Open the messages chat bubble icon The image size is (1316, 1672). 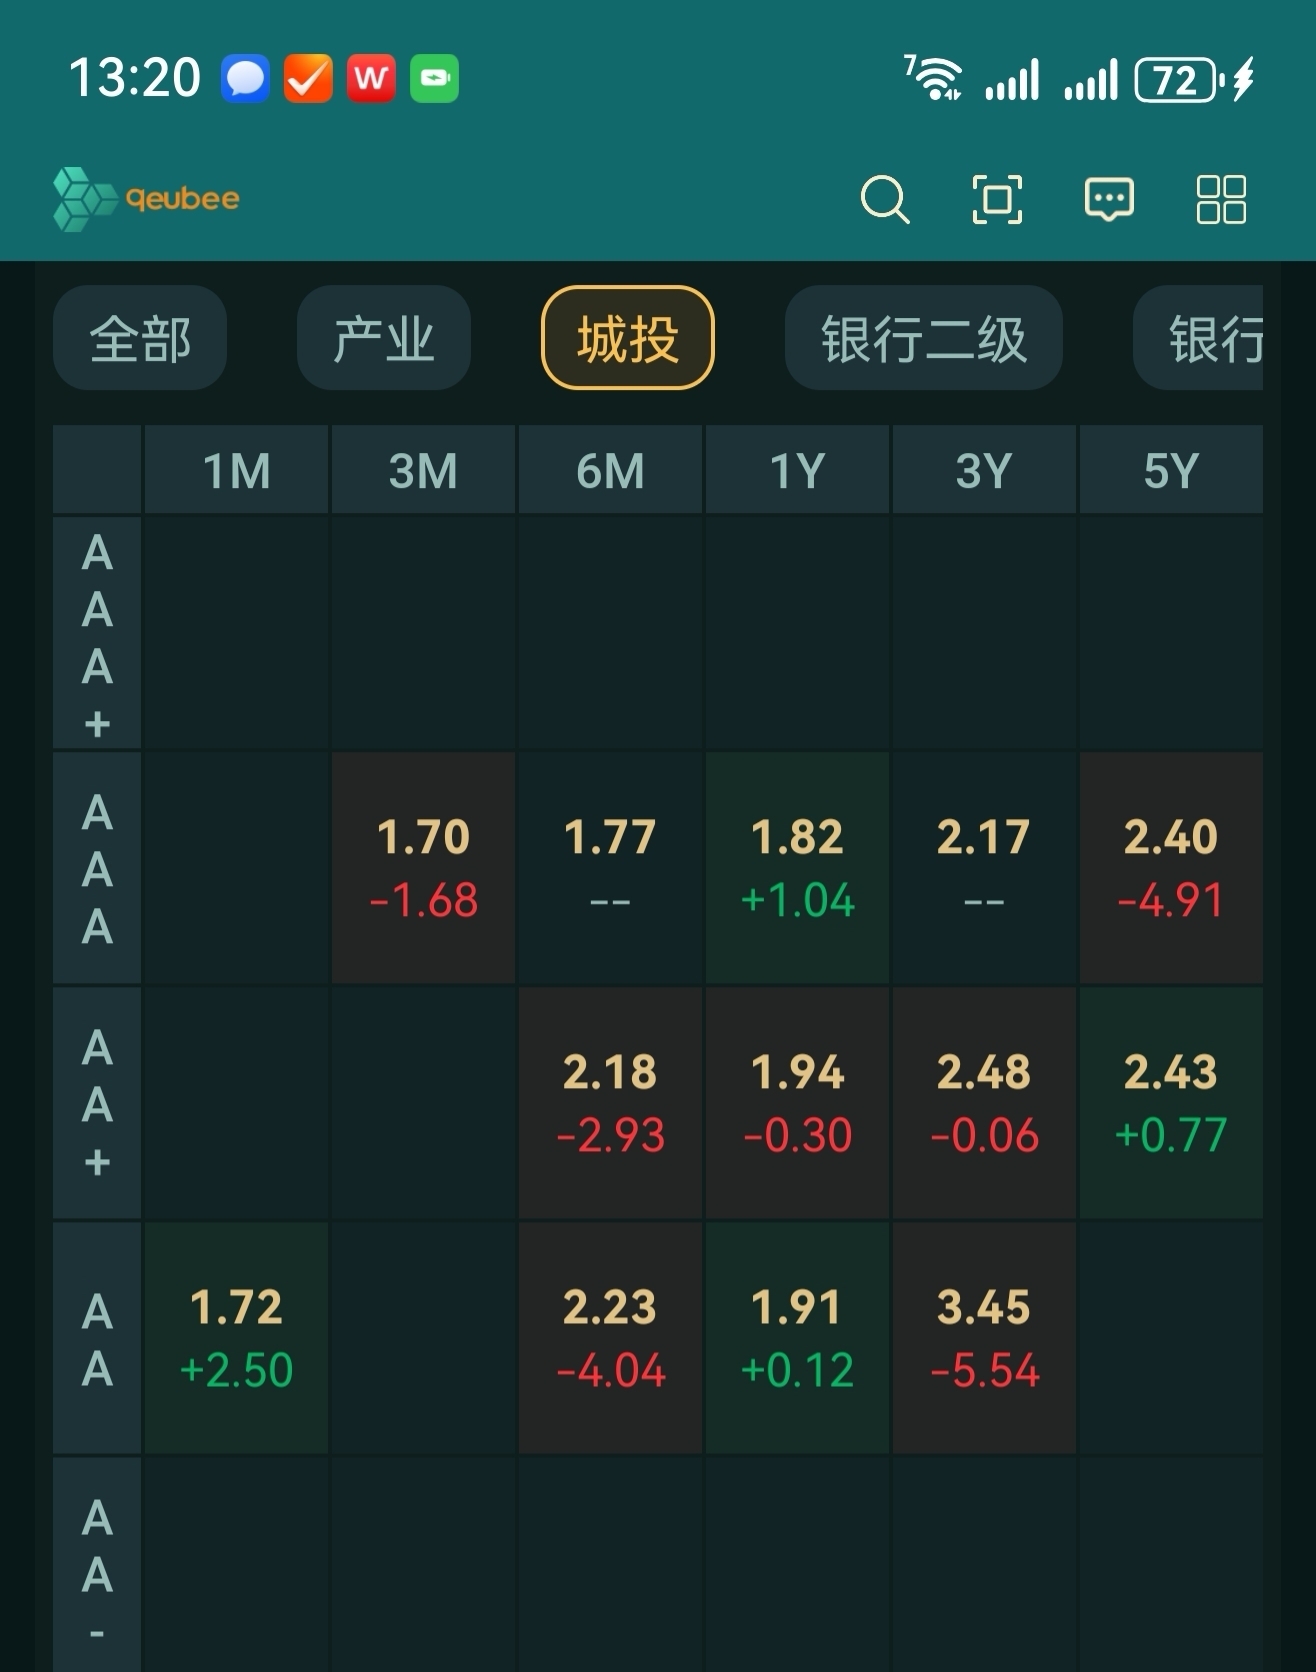pos(1109,199)
